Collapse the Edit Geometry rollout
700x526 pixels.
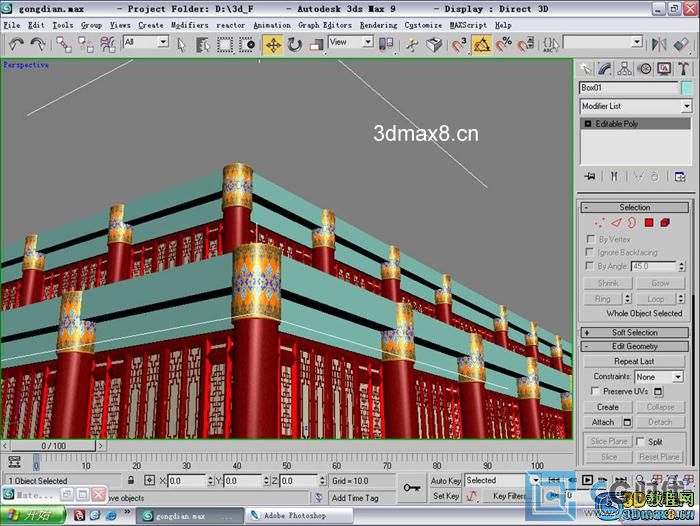(x=634, y=346)
